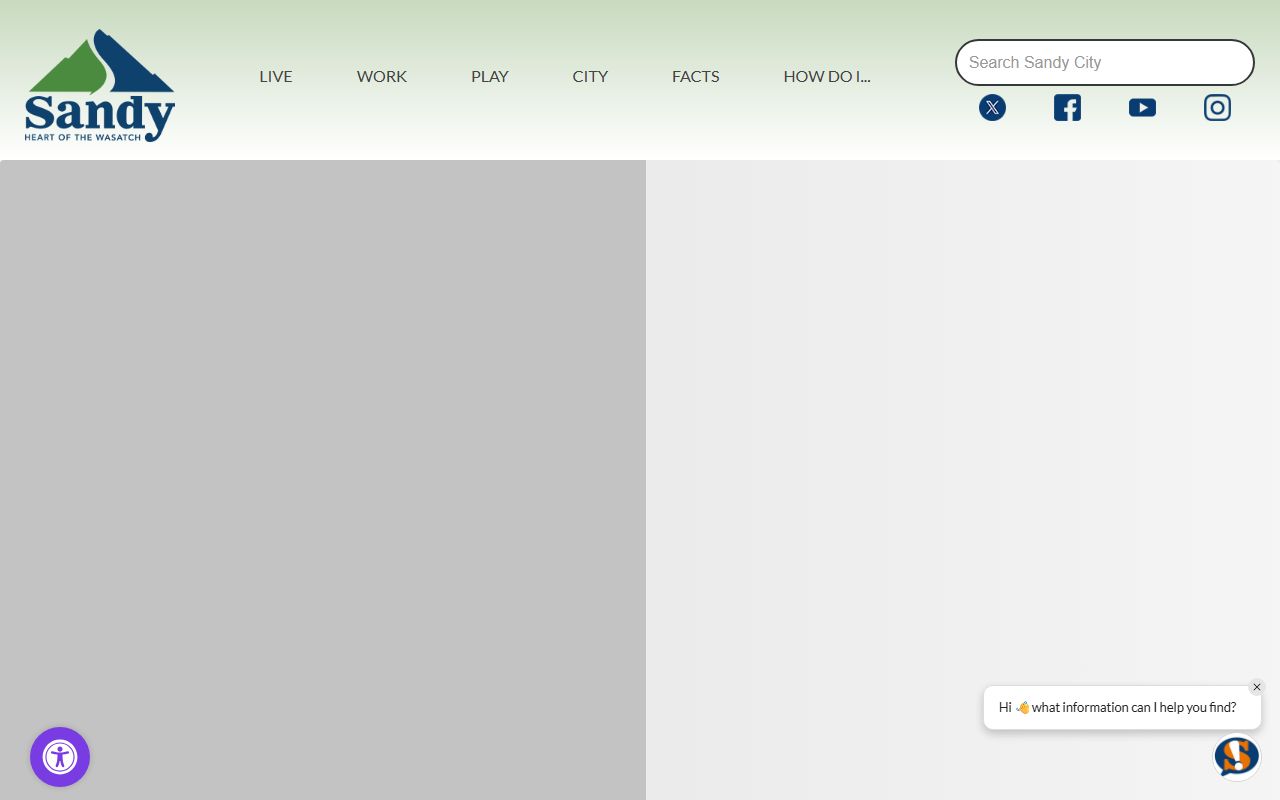1280x800 pixels.
Task: Open the FACTS menu item
Action: coord(696,76)
